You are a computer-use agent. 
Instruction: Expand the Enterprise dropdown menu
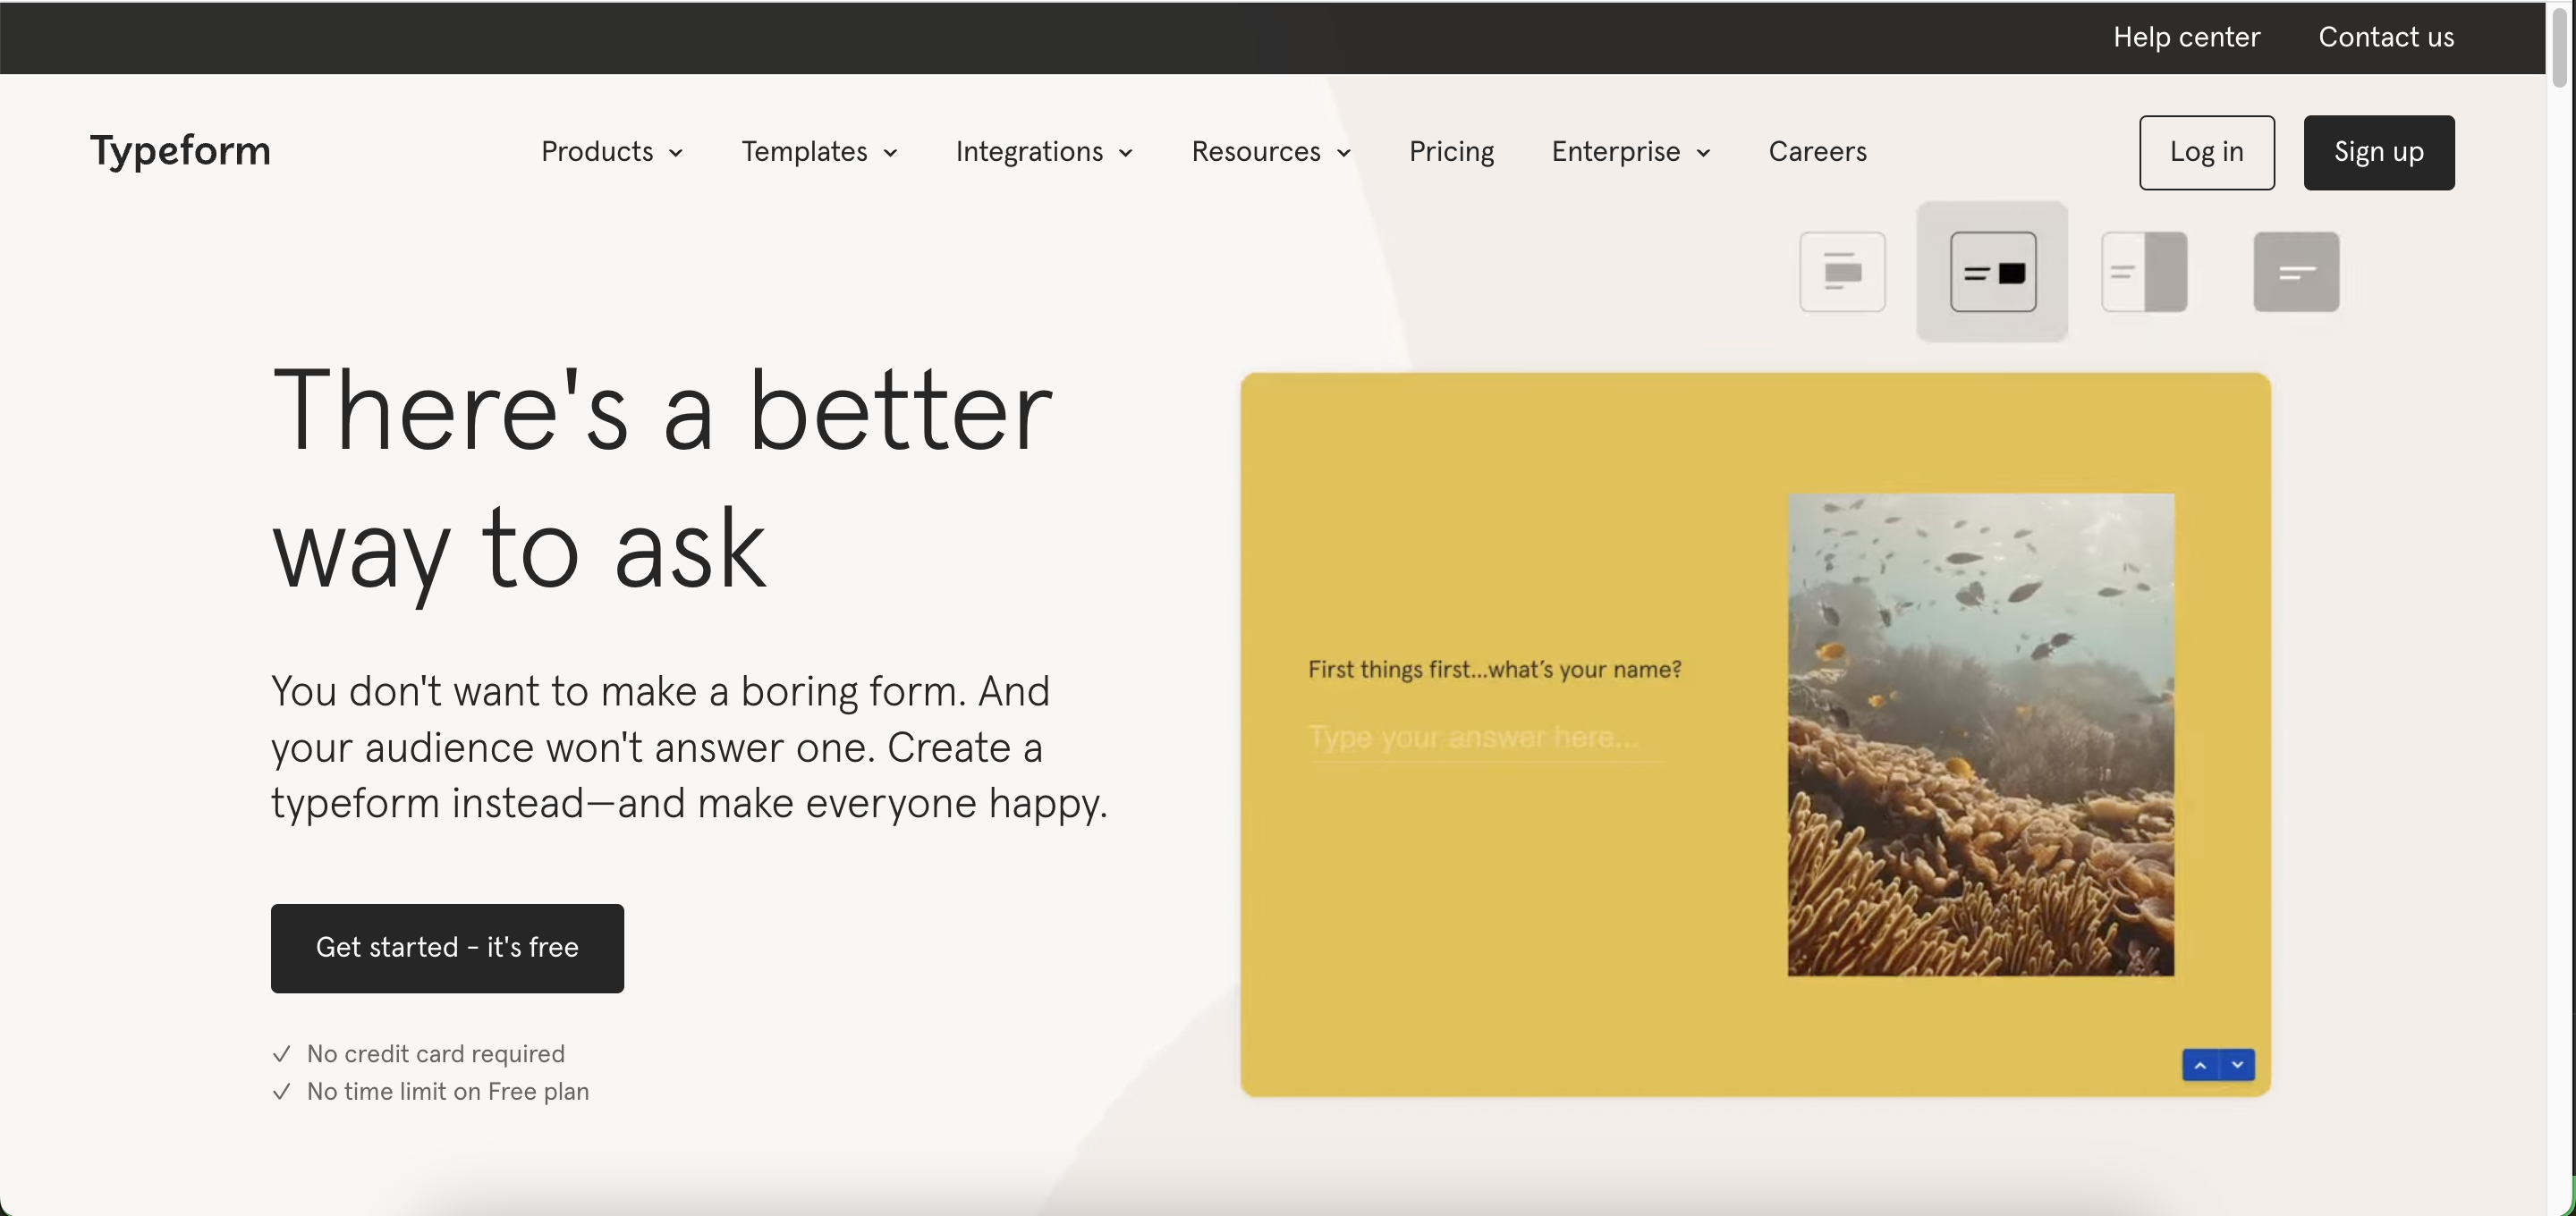[1631, 152]
